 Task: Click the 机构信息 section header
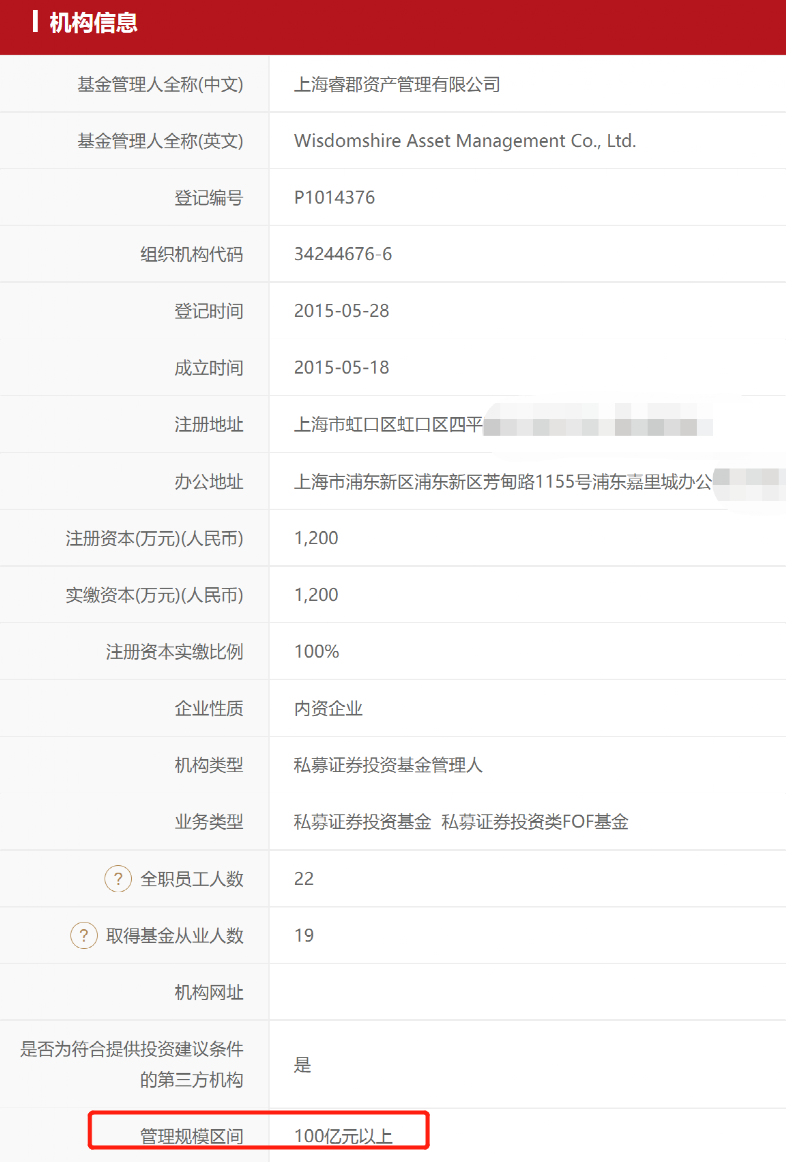pyautogui.click(x=93, y=23)
